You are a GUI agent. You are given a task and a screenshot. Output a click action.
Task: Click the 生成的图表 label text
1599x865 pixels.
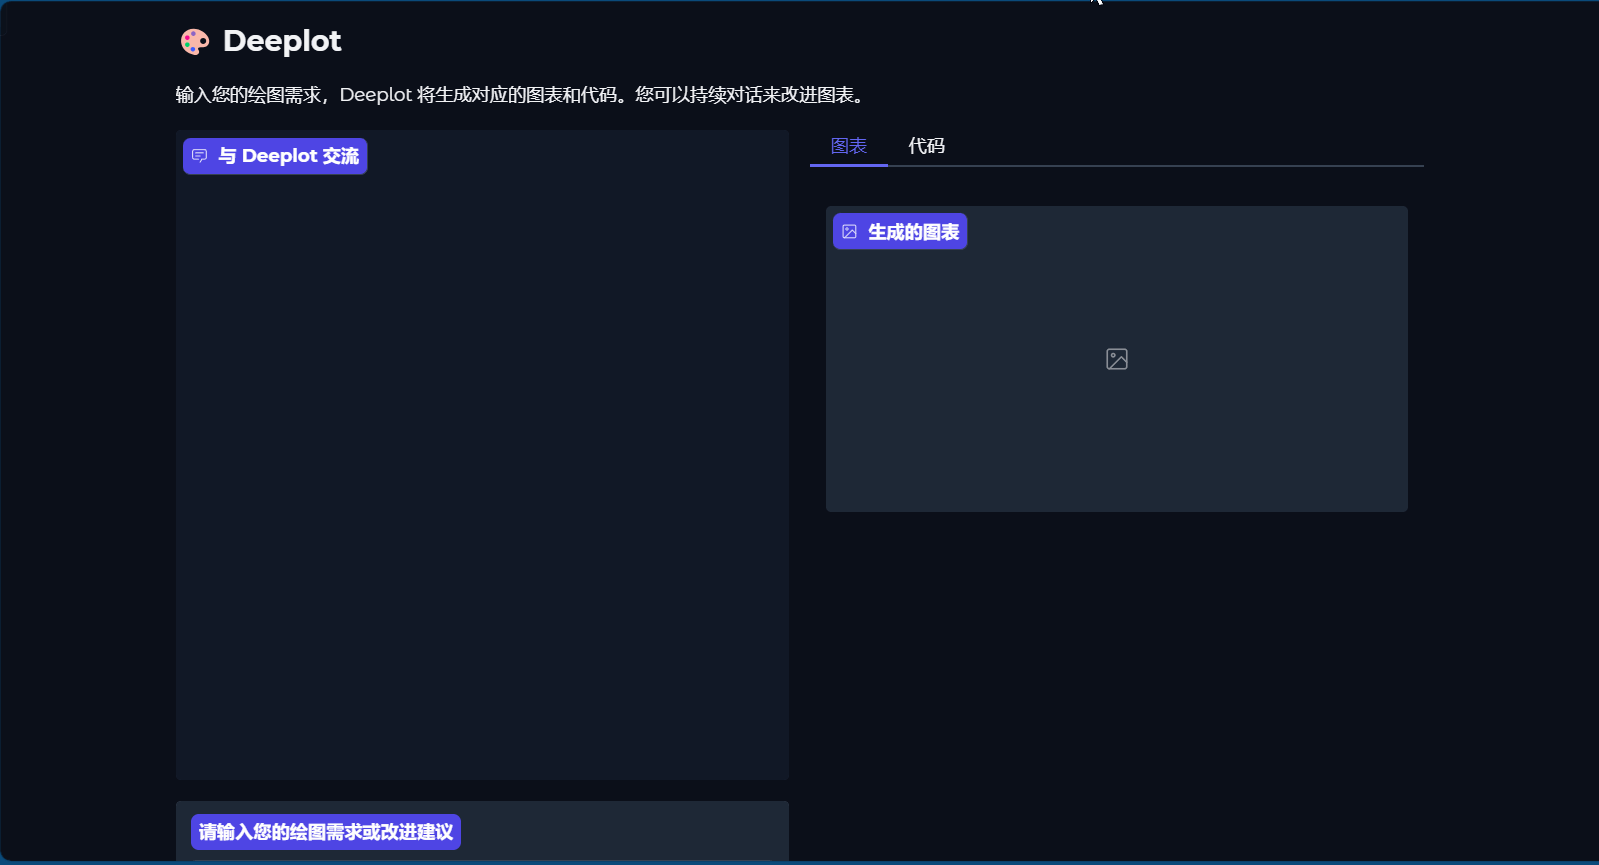pyautogui.click(x=914, y=232)
